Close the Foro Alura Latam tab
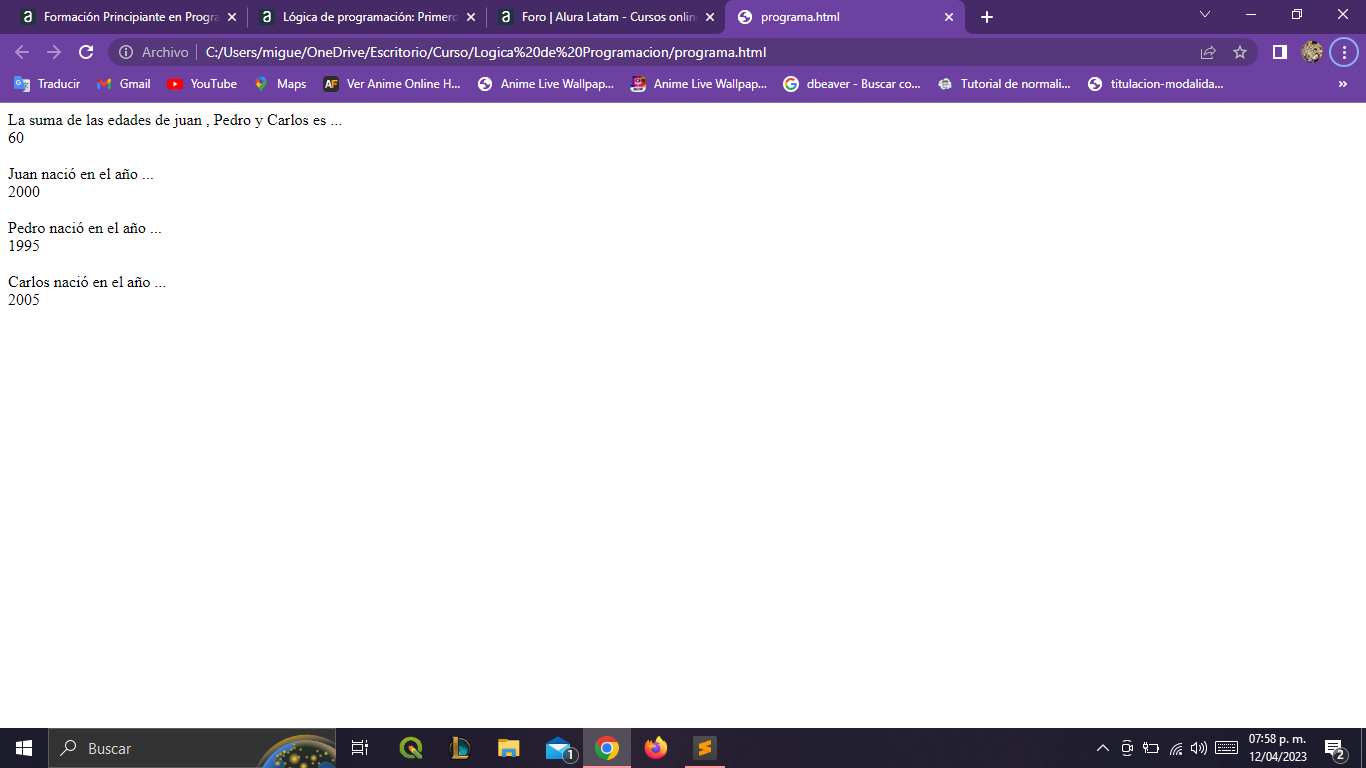 [710, 17]
